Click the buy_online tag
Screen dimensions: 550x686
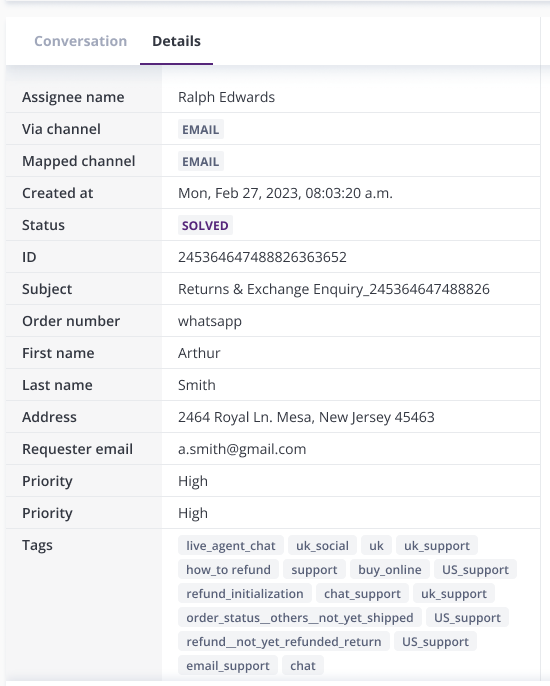coord(390,570)
